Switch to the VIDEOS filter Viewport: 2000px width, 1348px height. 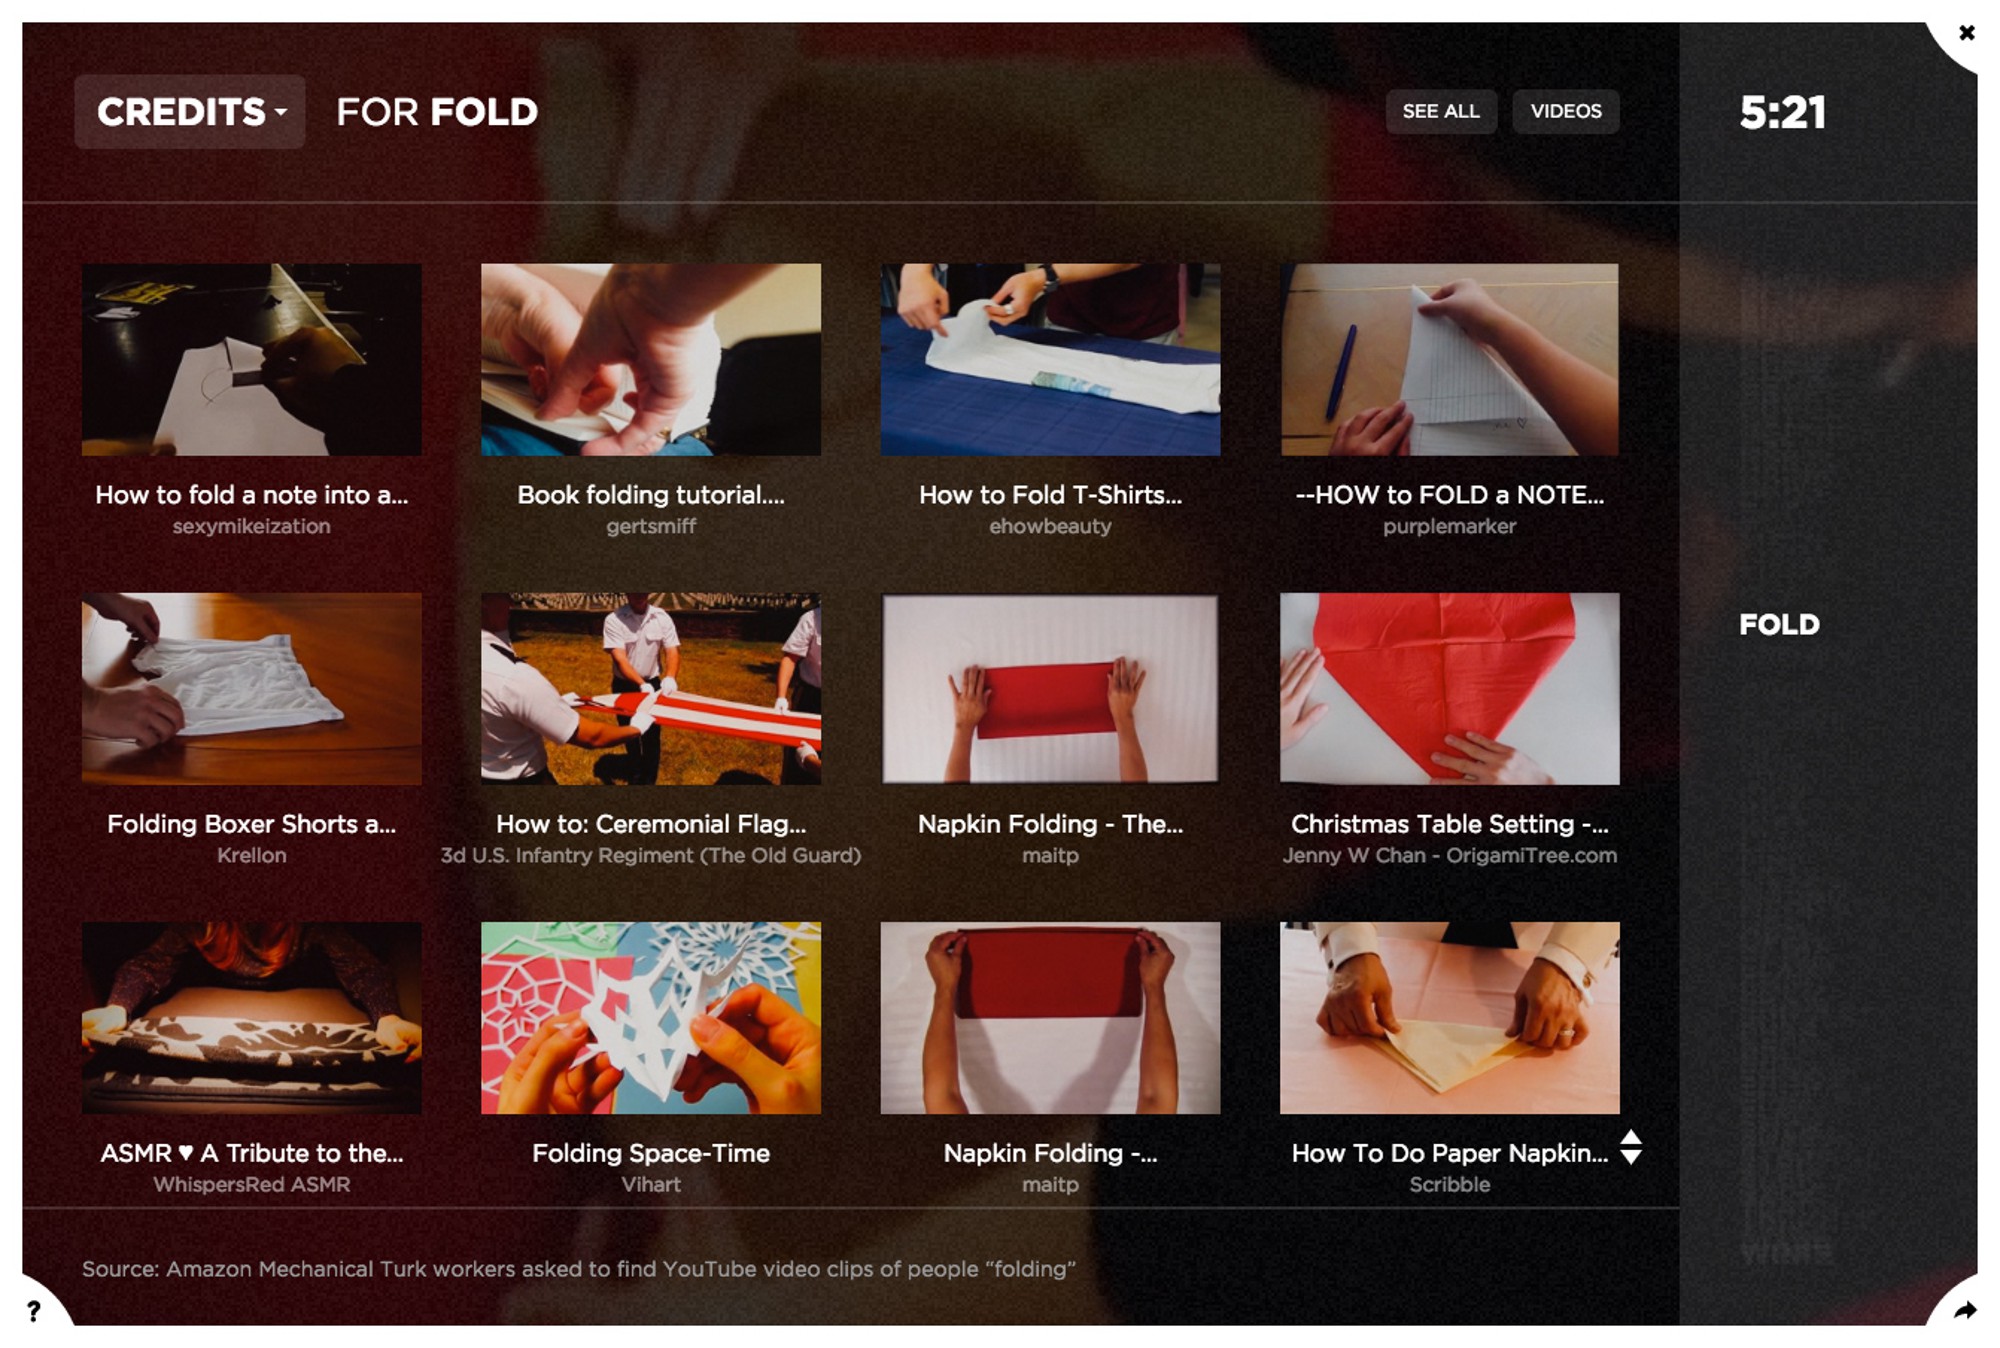[1565, 111]
